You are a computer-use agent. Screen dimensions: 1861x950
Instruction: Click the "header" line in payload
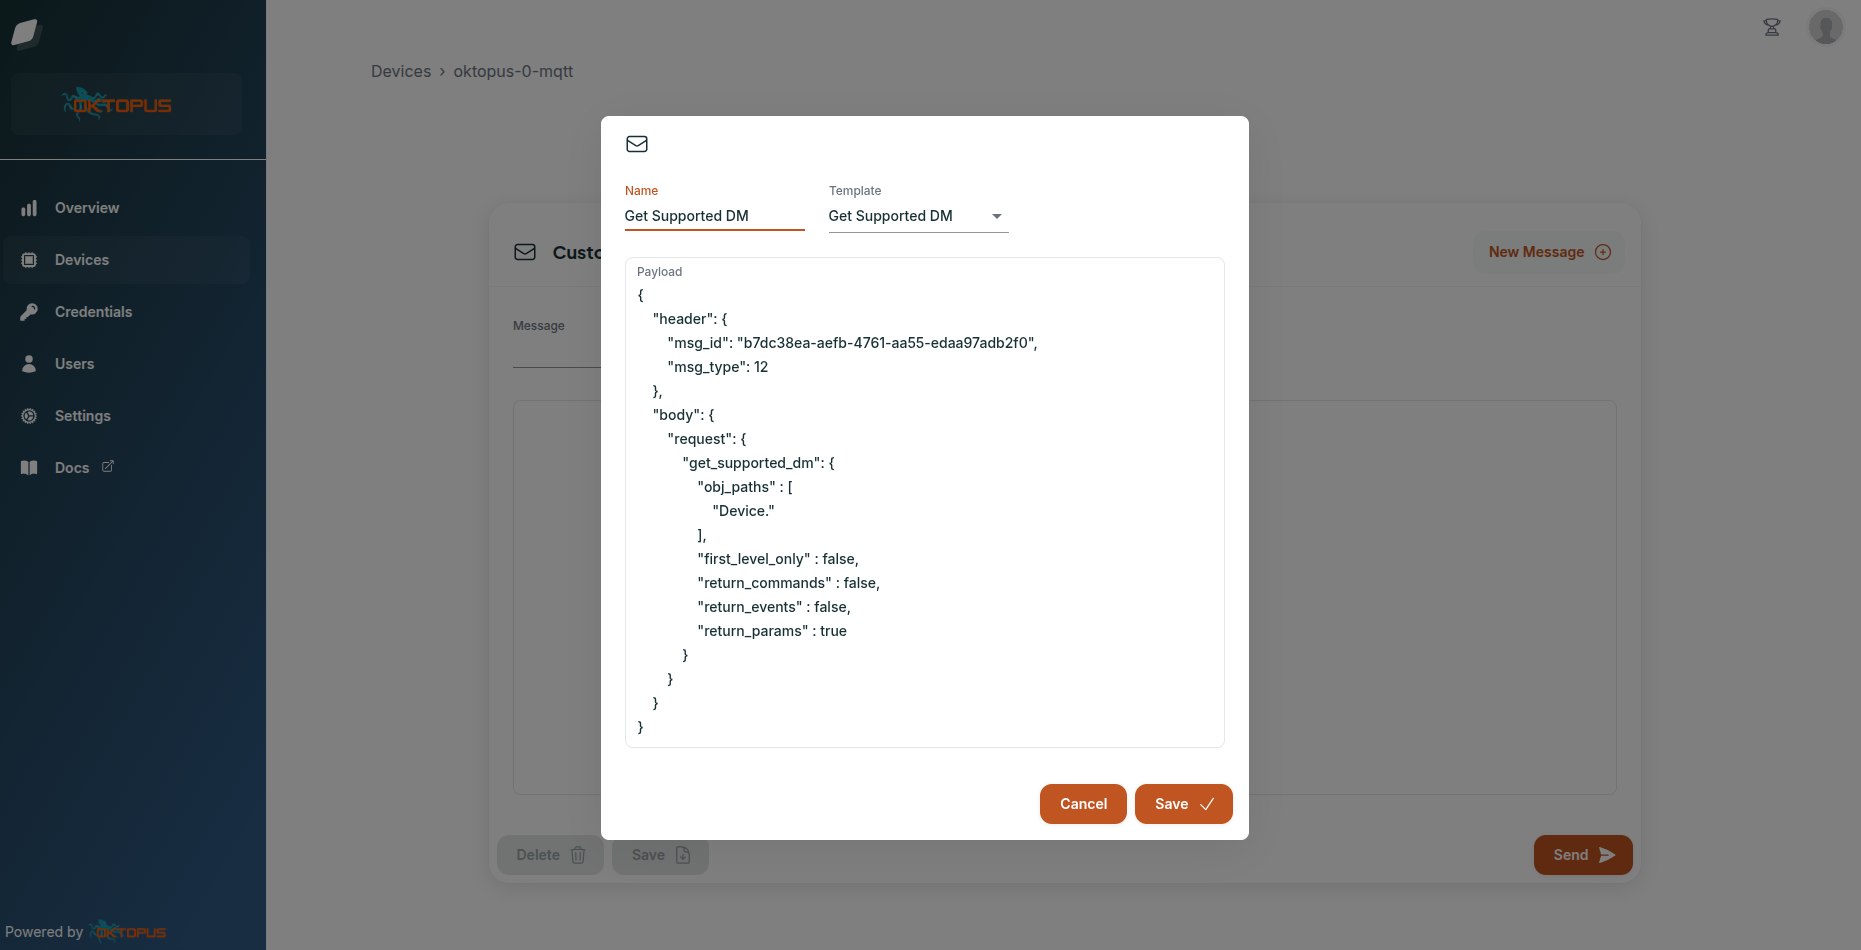tap(690, 319)
